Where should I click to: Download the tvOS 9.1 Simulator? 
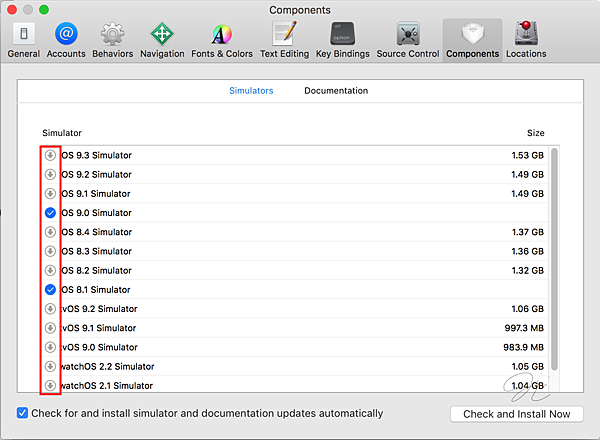coord(50,328)
